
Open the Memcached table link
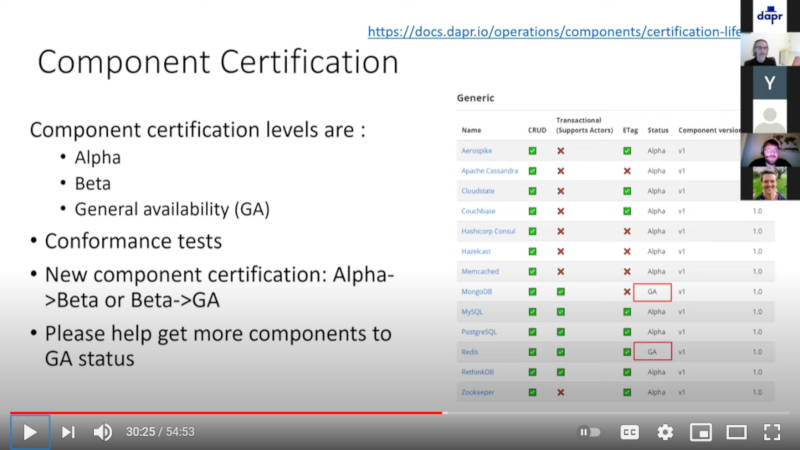click(x=480, y=271)
